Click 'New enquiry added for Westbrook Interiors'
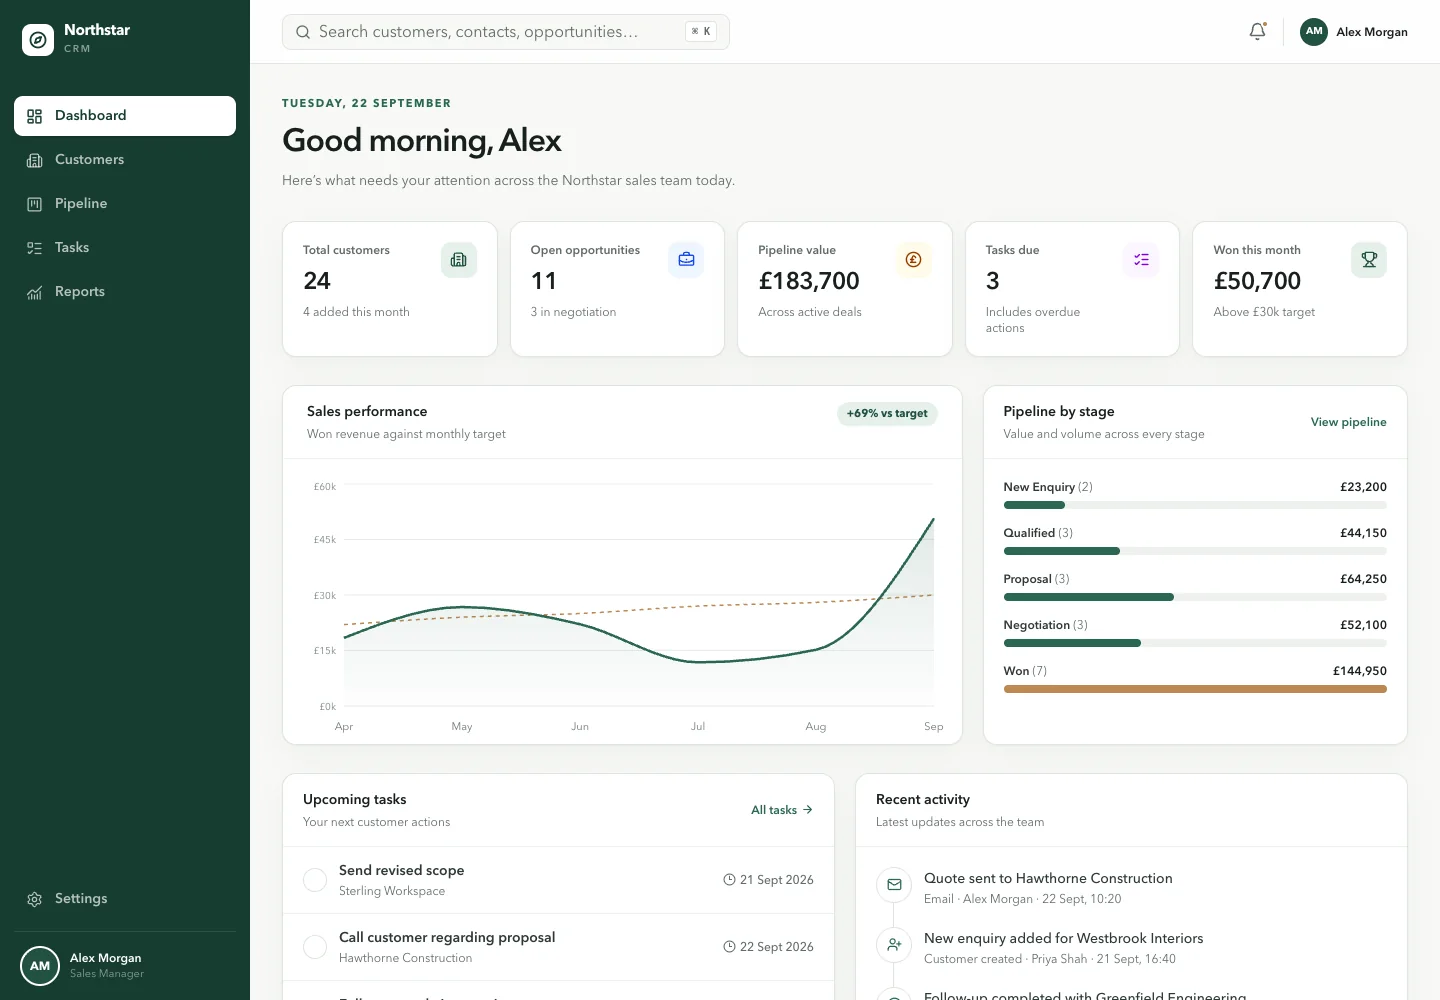The height and width of the screenshot is (1000, 1440). (1064, 938)
